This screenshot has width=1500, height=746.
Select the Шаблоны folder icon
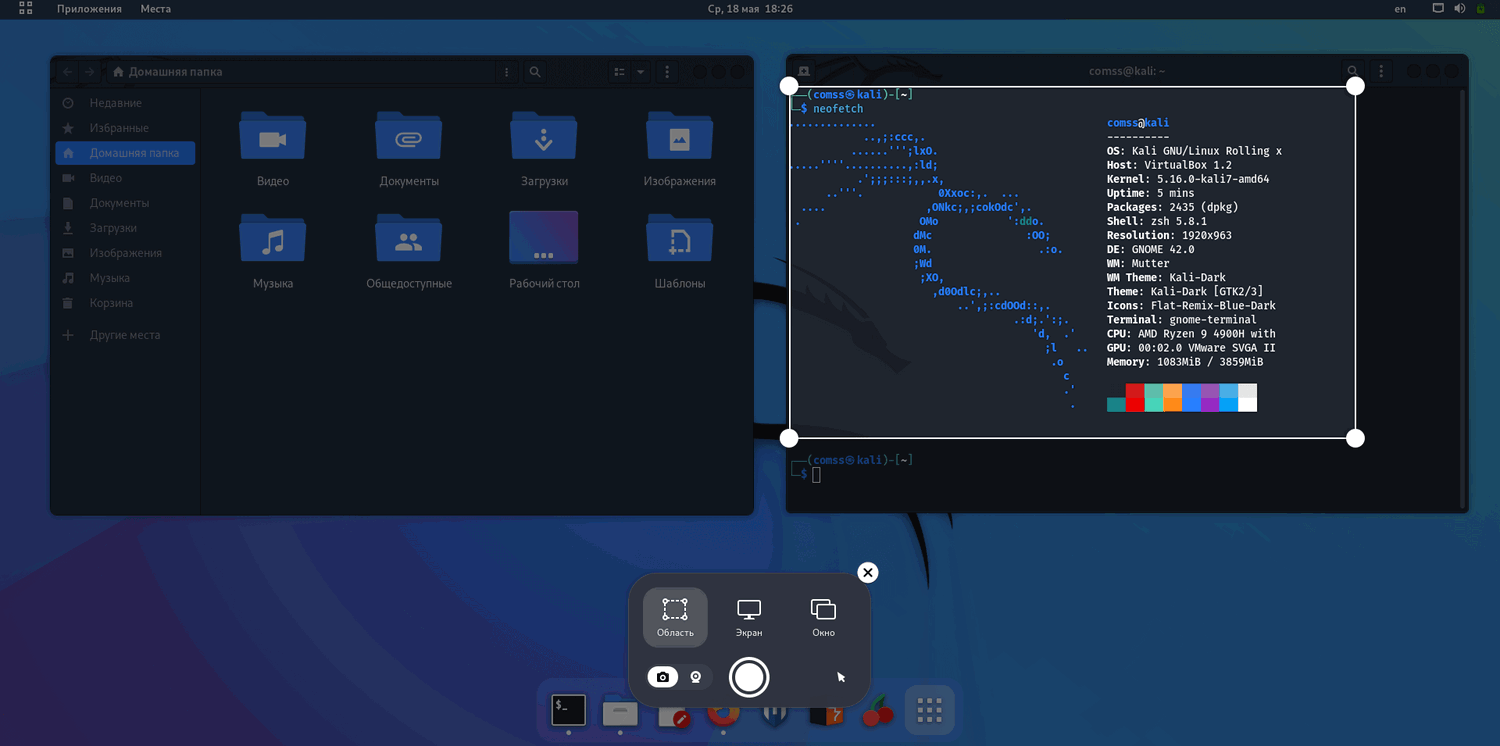680,238
